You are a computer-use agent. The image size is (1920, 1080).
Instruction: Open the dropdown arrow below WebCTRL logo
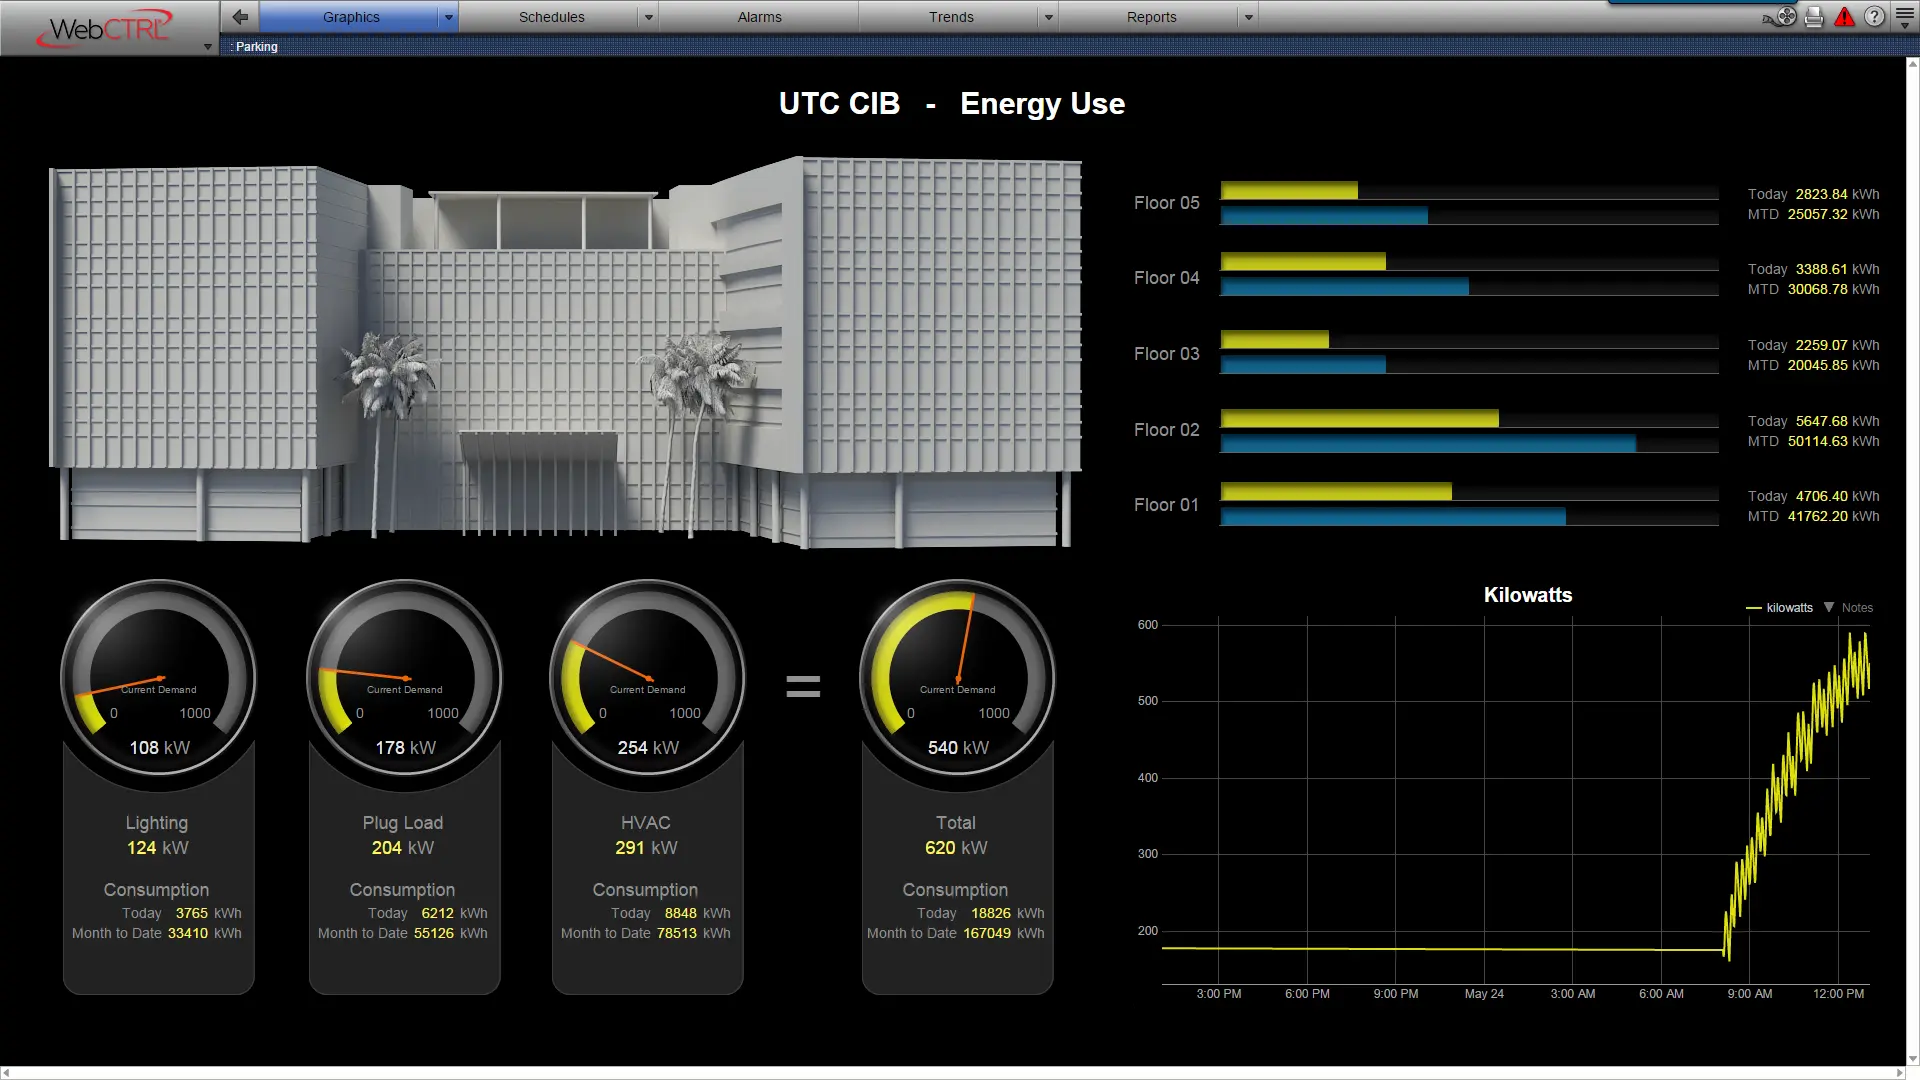pos(208,47)
